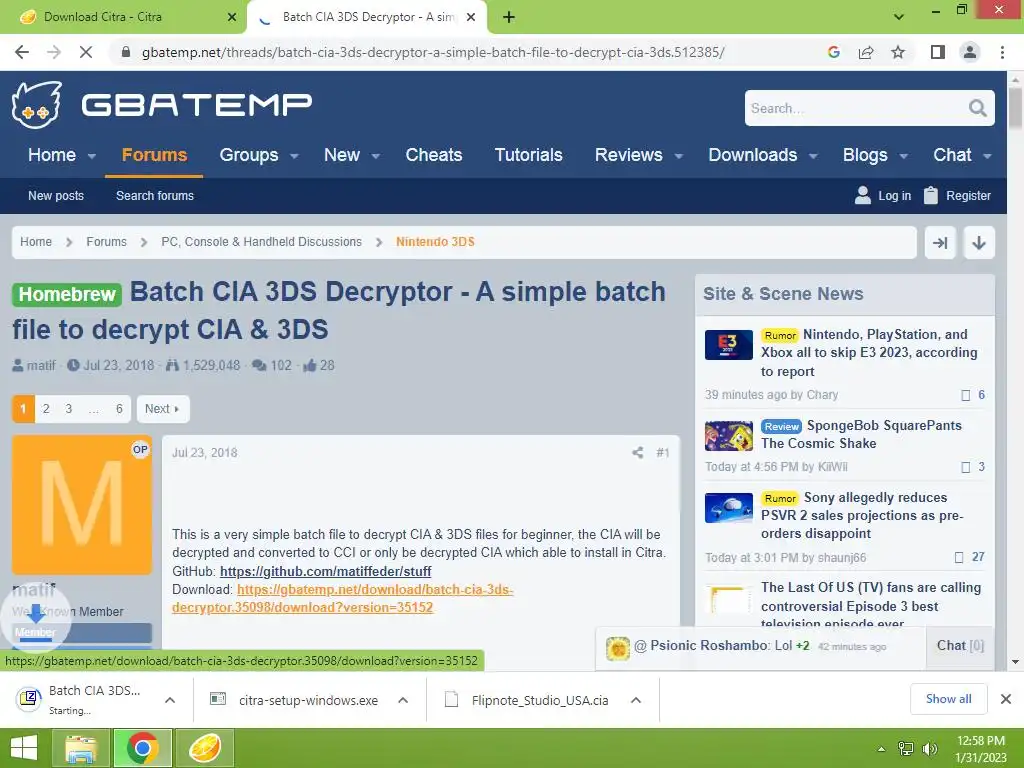
Task: Click Show all downloads button
Action: point(948,699)
